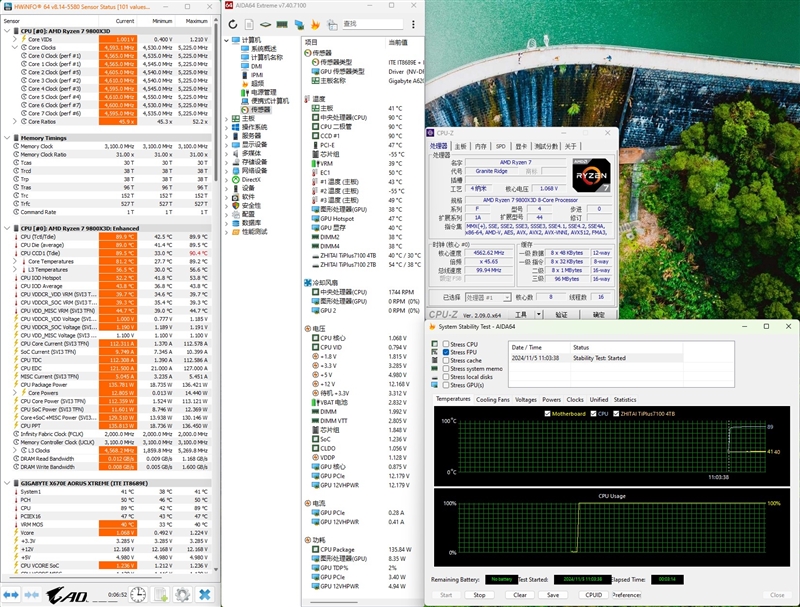
Task: Click the Stress cache icon in stability test
Action: tap(435, 360)
